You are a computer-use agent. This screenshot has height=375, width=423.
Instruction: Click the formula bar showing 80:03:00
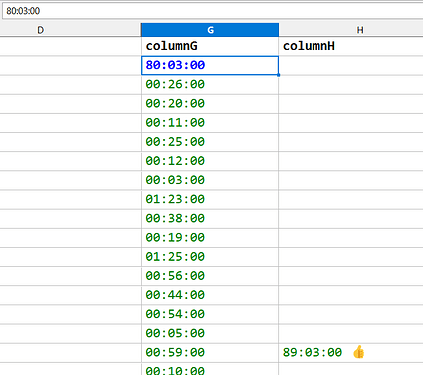click(x=213, y=11)
